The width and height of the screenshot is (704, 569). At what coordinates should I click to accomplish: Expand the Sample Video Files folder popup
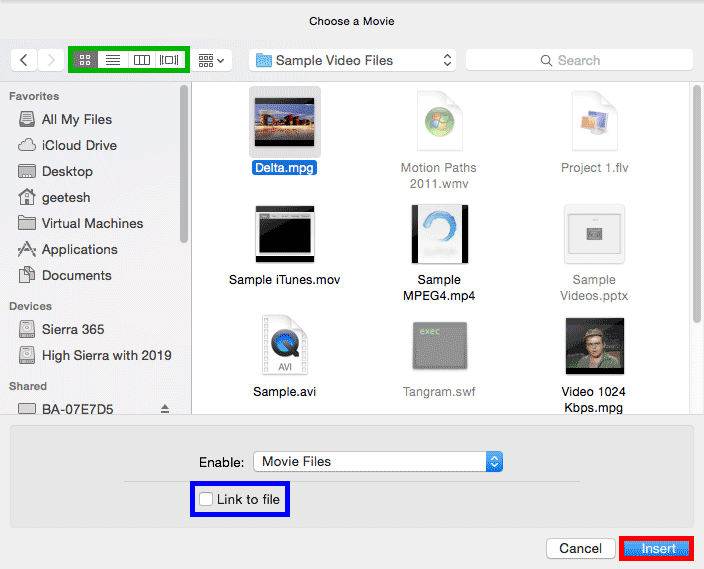pyautogui.click(x=354, y=60)
